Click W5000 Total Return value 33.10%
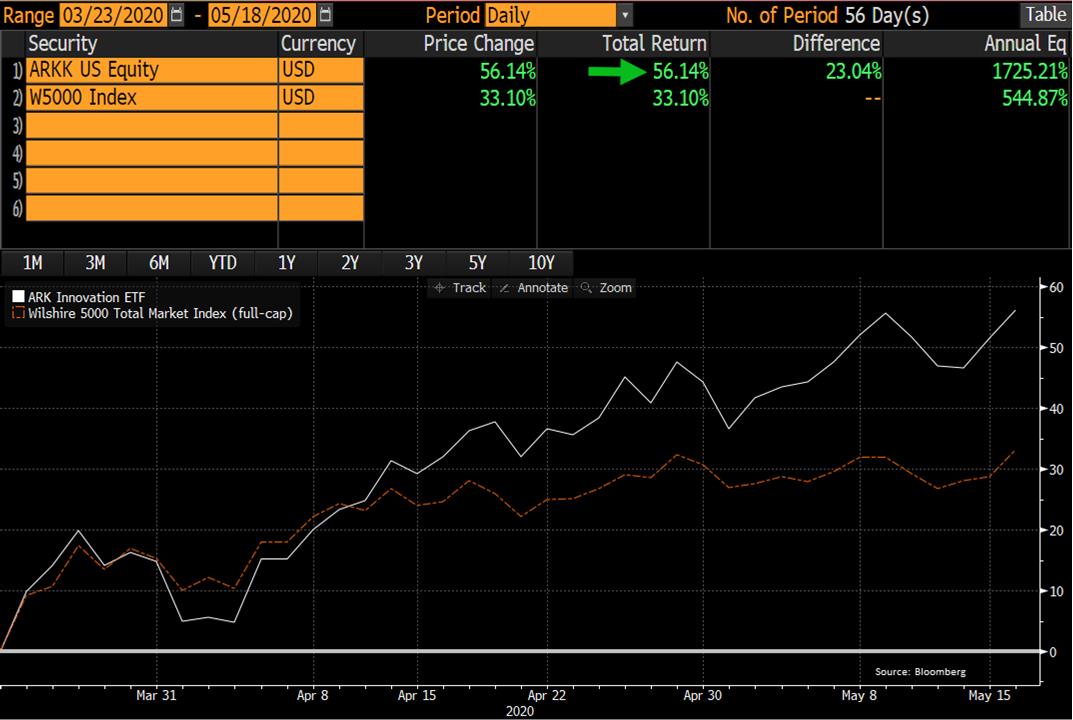The image size is (1073, 720). (x=680, y=98)
